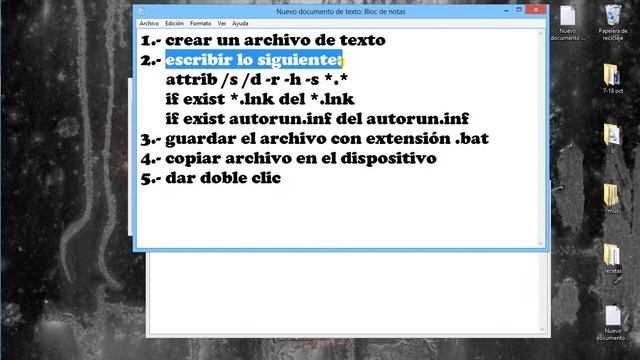
Task: Click the line 'dar doble clic'
Action: (223, 178)
